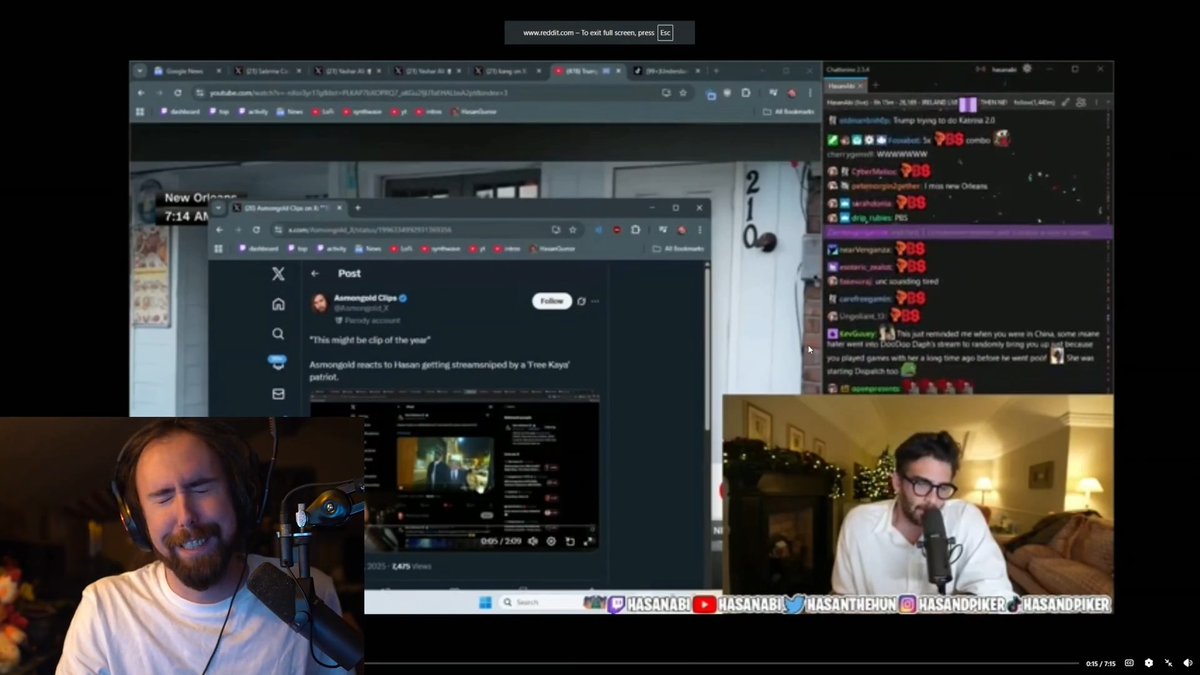Mute the outer video player volume
The image size is (1200, 675).
click(x=1187, y=663)
